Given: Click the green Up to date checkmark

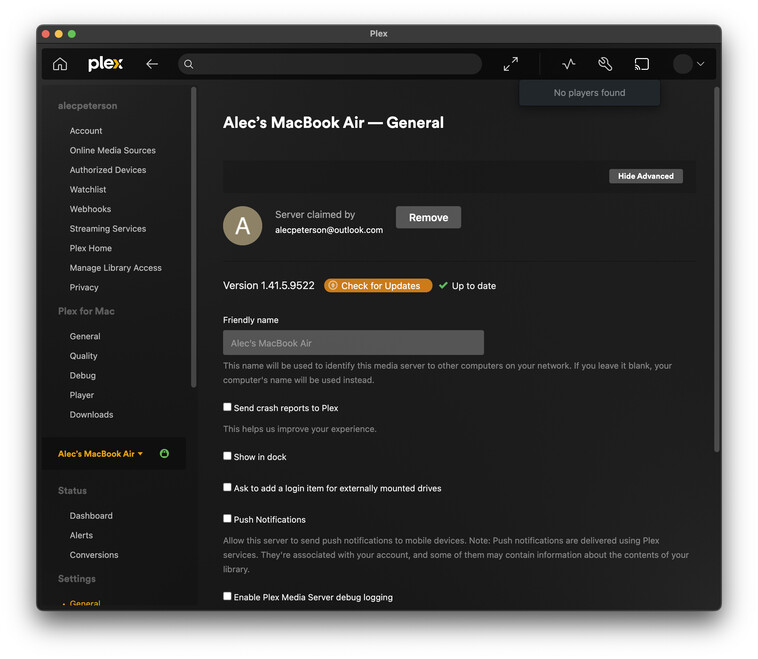Looking at the screenshot, I should pyautogui.click(x=443, y=285).
